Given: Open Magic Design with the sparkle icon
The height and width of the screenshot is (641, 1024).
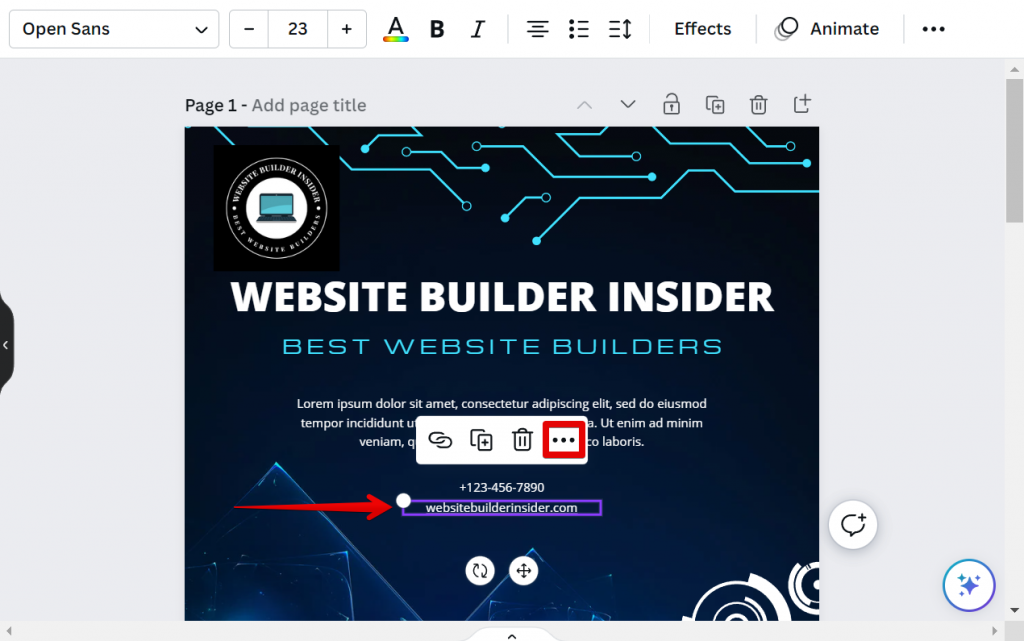Looking at the screenshot, I should pos(968,585).
